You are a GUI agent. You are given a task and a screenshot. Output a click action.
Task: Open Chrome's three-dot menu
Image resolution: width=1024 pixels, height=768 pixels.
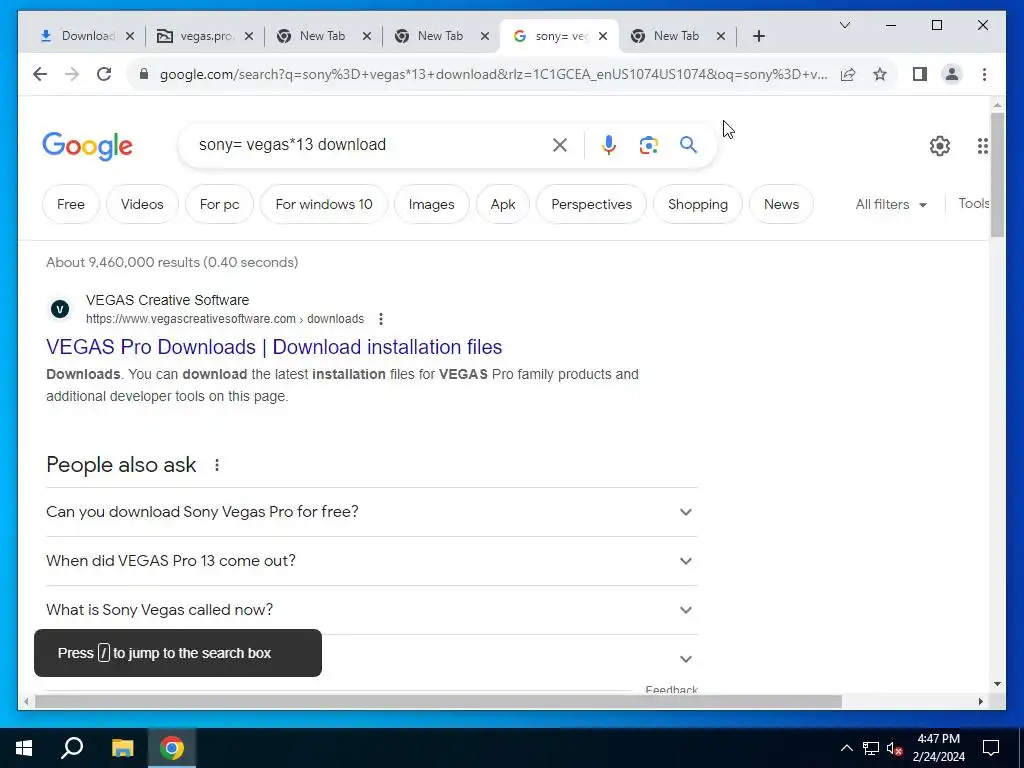[x=984, y=74]
